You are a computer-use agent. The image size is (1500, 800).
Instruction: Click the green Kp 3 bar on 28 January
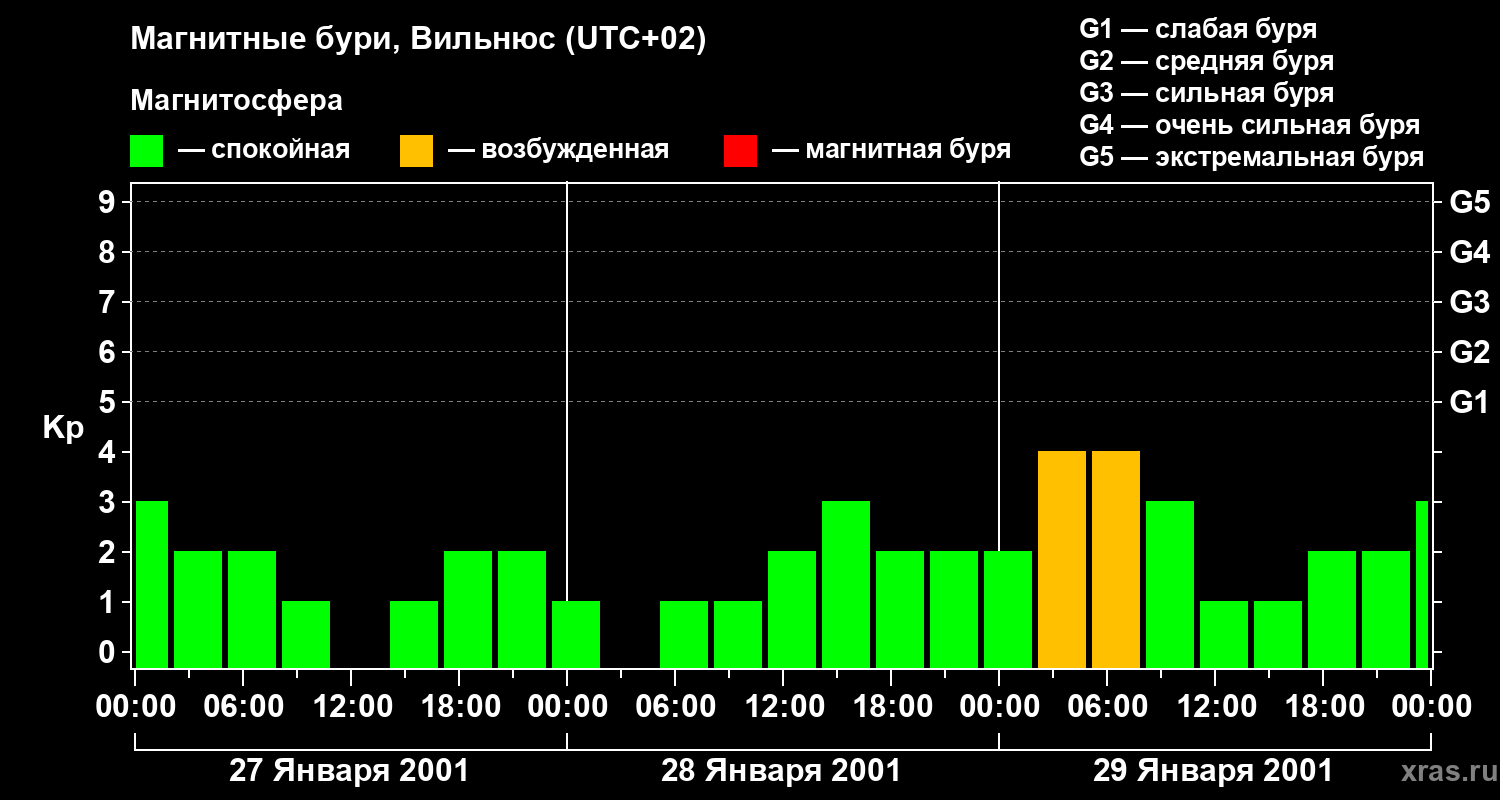pos(846,585)
